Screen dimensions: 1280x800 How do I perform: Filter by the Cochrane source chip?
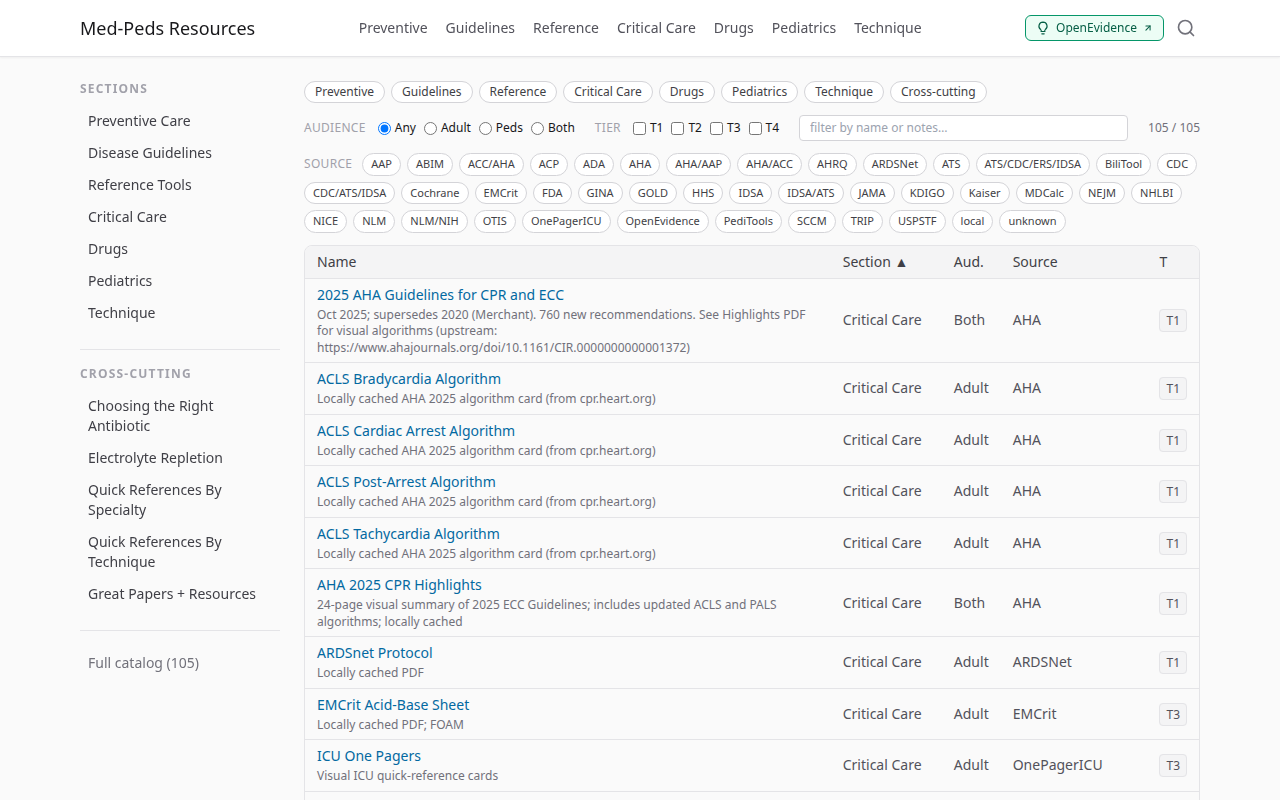pos(435,193)
